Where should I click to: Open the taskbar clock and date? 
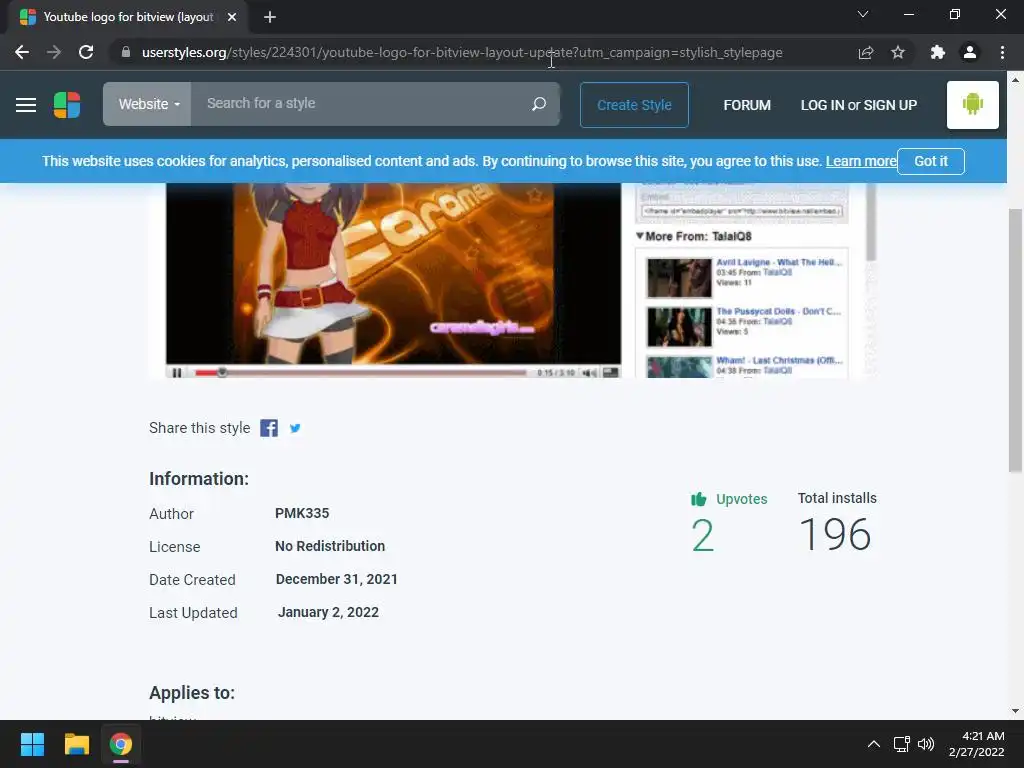tap(976, 744)
